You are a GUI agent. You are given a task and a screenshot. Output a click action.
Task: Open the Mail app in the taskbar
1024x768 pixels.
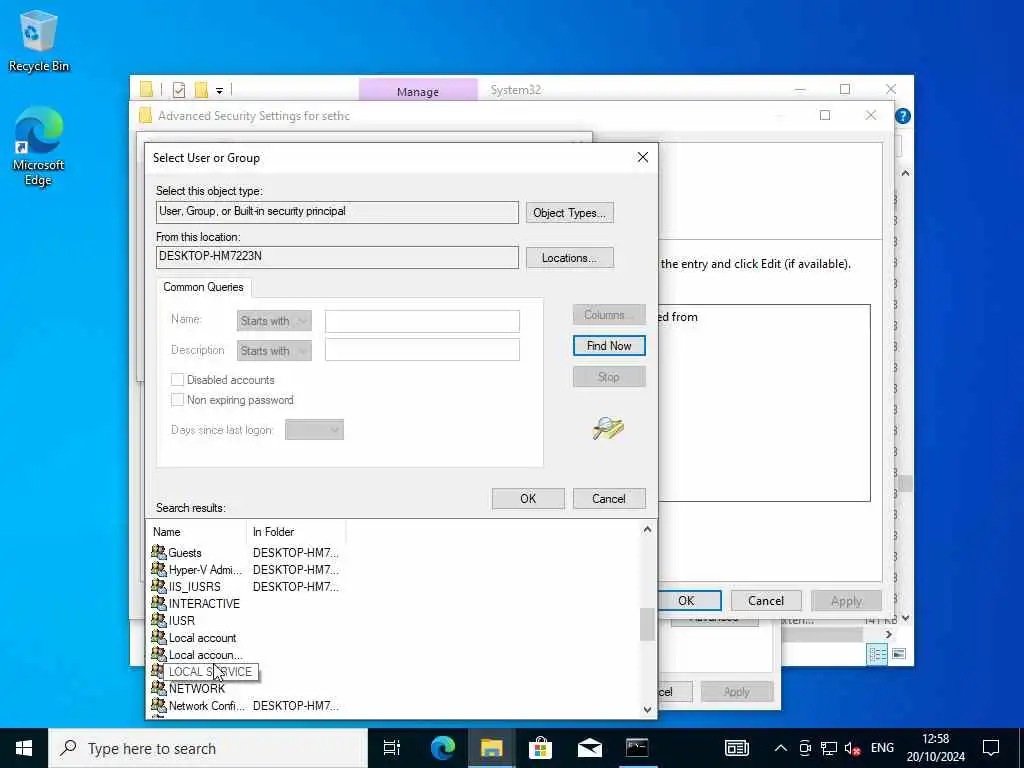click(x=589, y=748)
